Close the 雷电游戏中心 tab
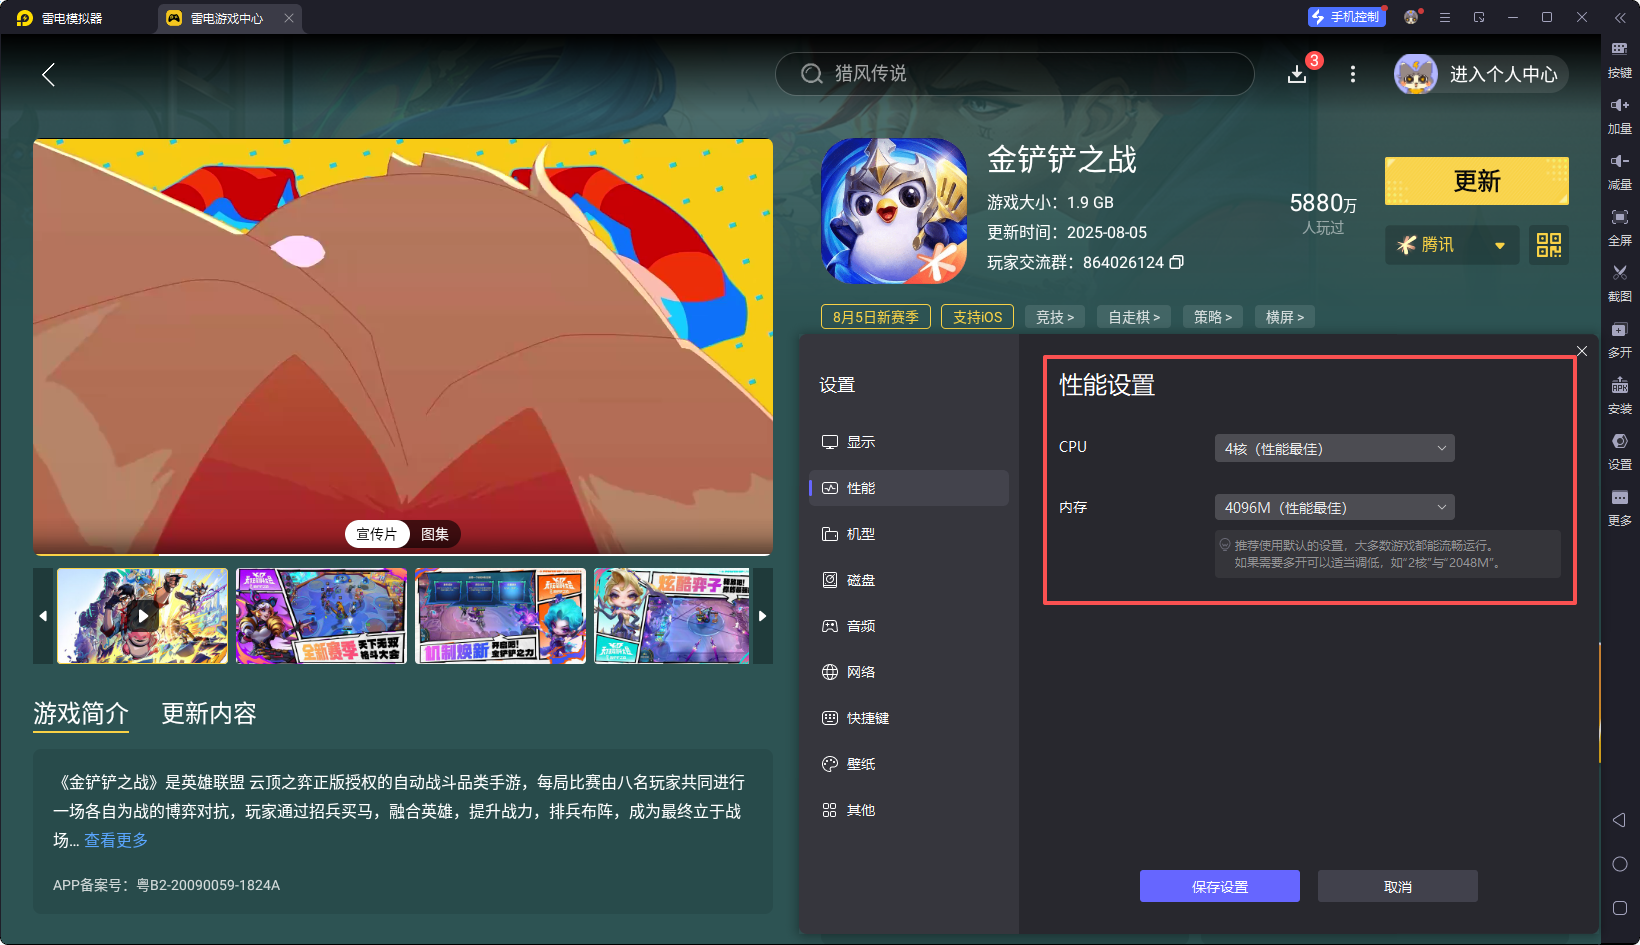This screenshot has height=945, width=1640. point(289,18)
